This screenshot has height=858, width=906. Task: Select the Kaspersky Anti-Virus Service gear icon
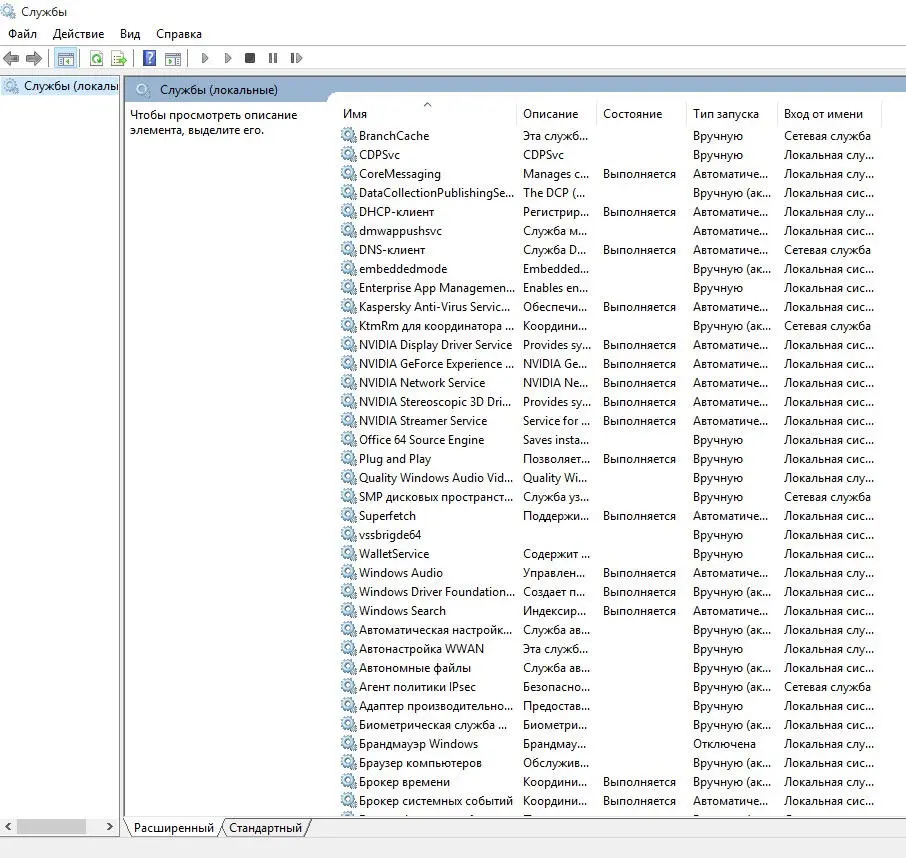(348, 306)
